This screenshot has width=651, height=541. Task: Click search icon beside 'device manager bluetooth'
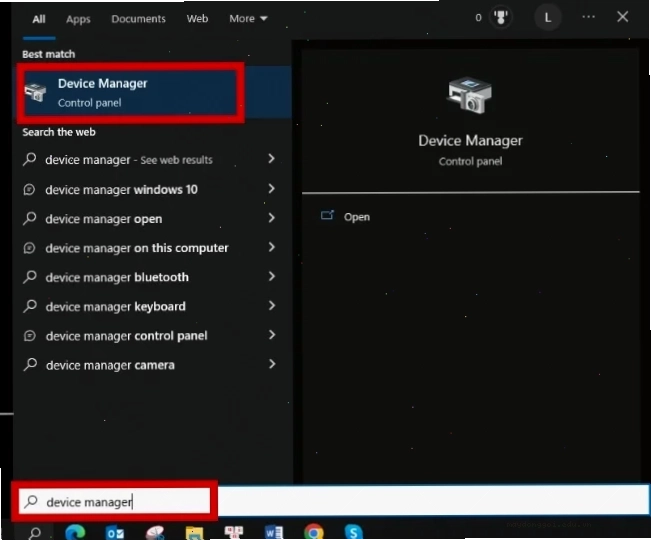30,277
